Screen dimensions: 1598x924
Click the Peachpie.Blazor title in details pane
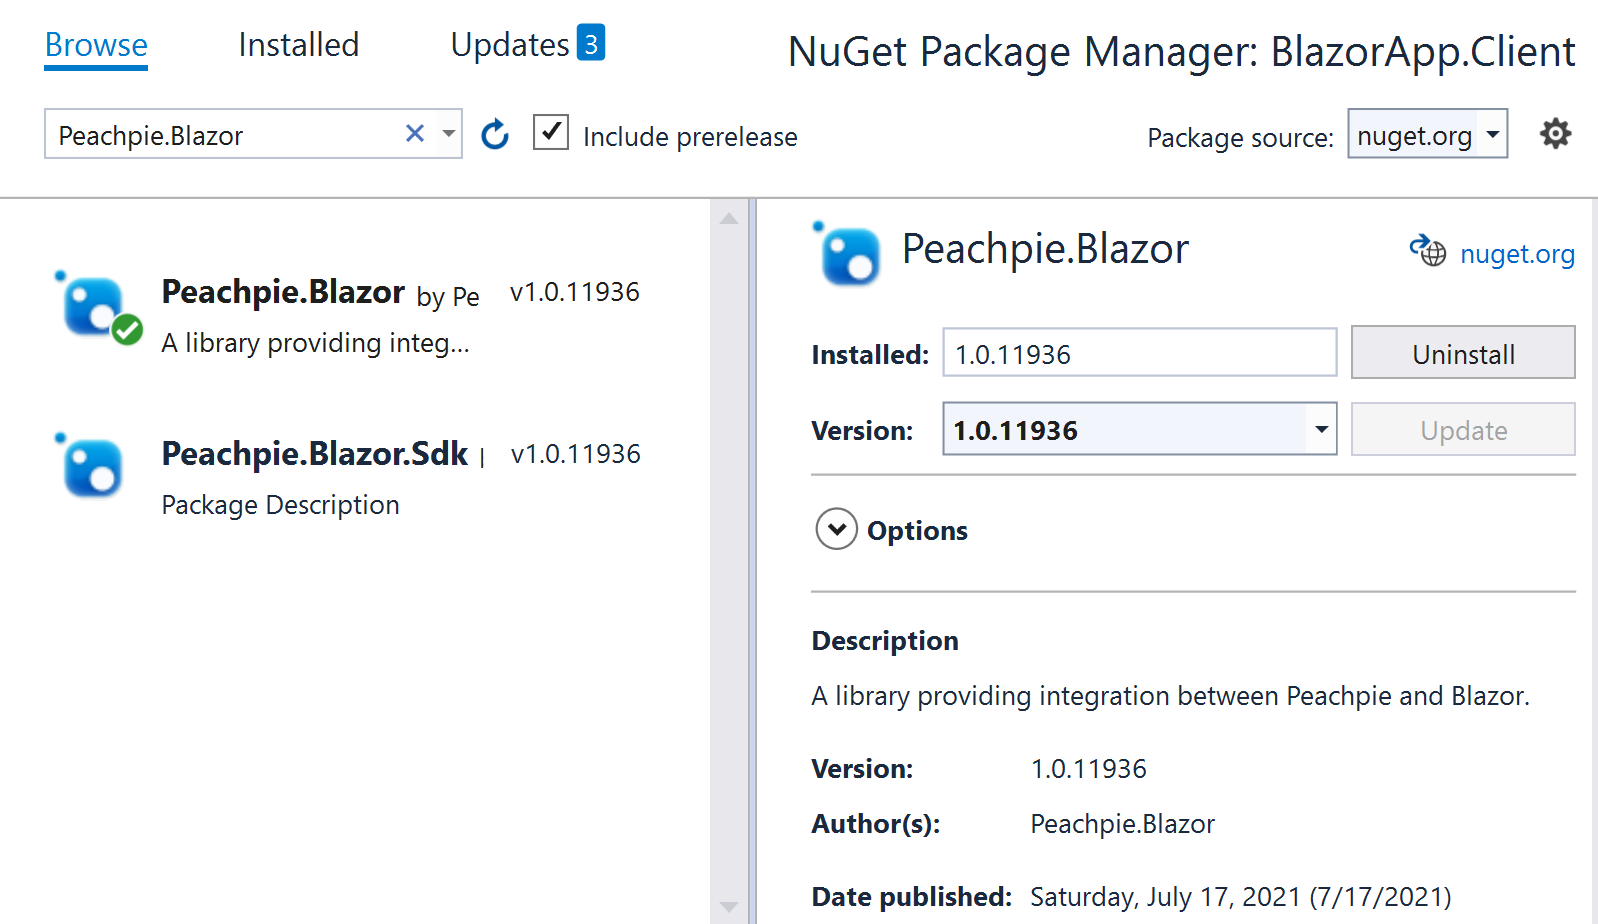coord(1045,249)
